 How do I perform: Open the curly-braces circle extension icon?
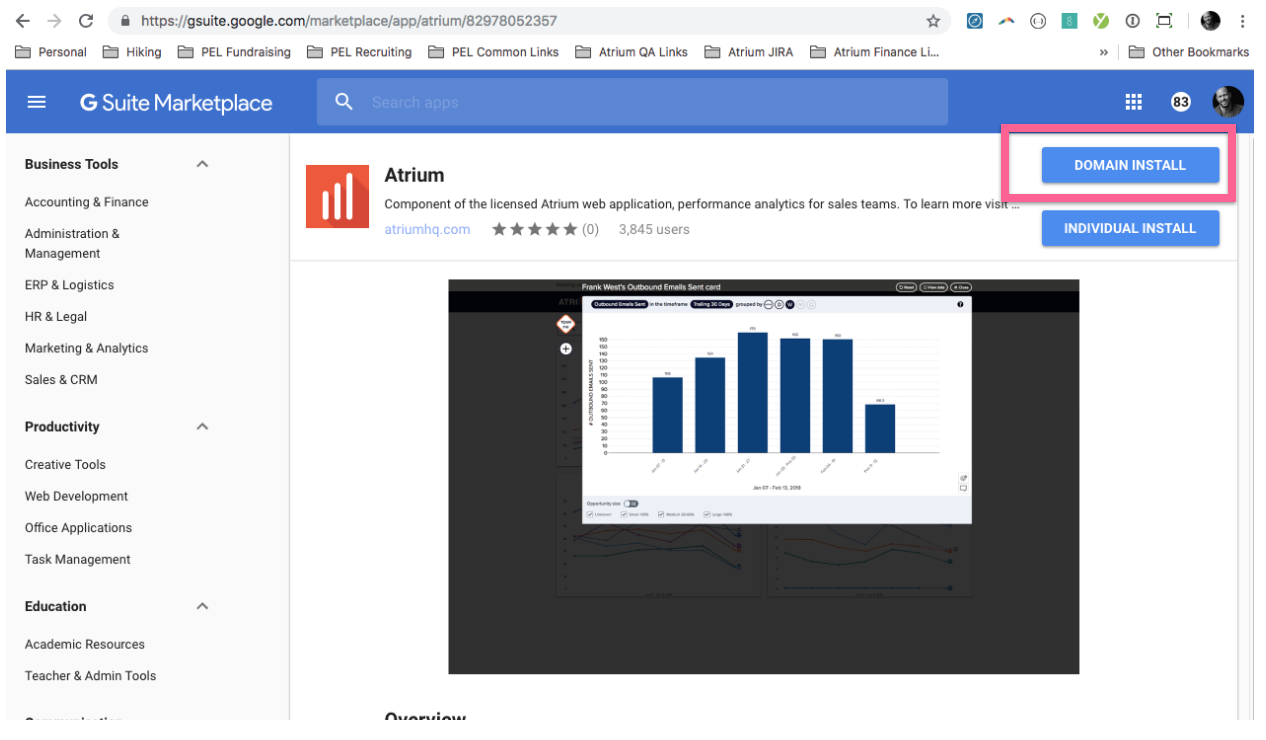click(1038, 20)
